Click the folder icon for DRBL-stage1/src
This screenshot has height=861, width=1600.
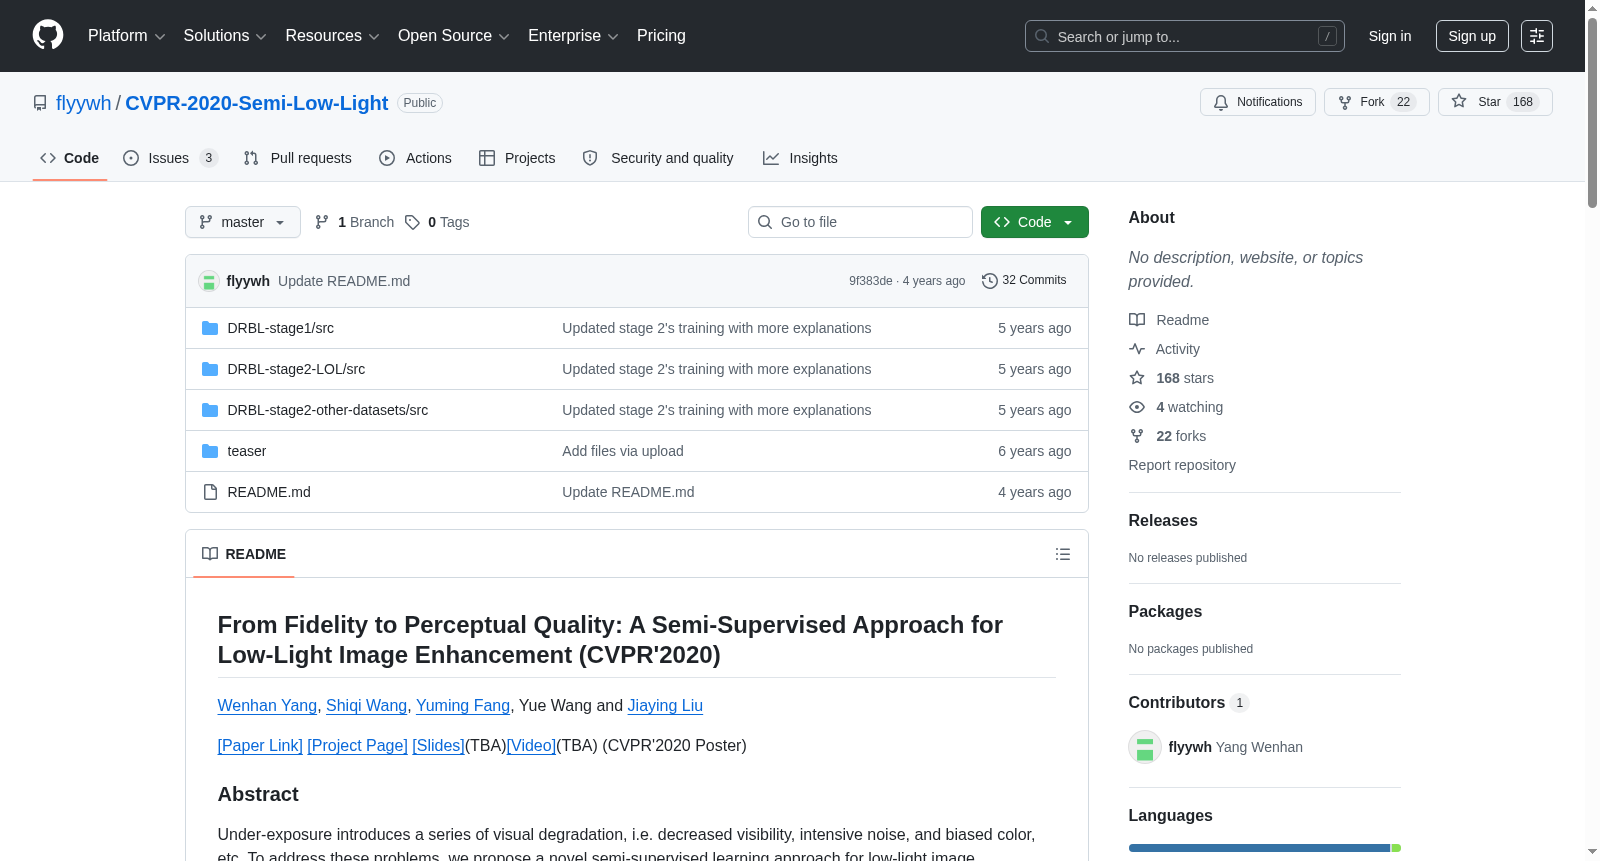coord(210,328)
